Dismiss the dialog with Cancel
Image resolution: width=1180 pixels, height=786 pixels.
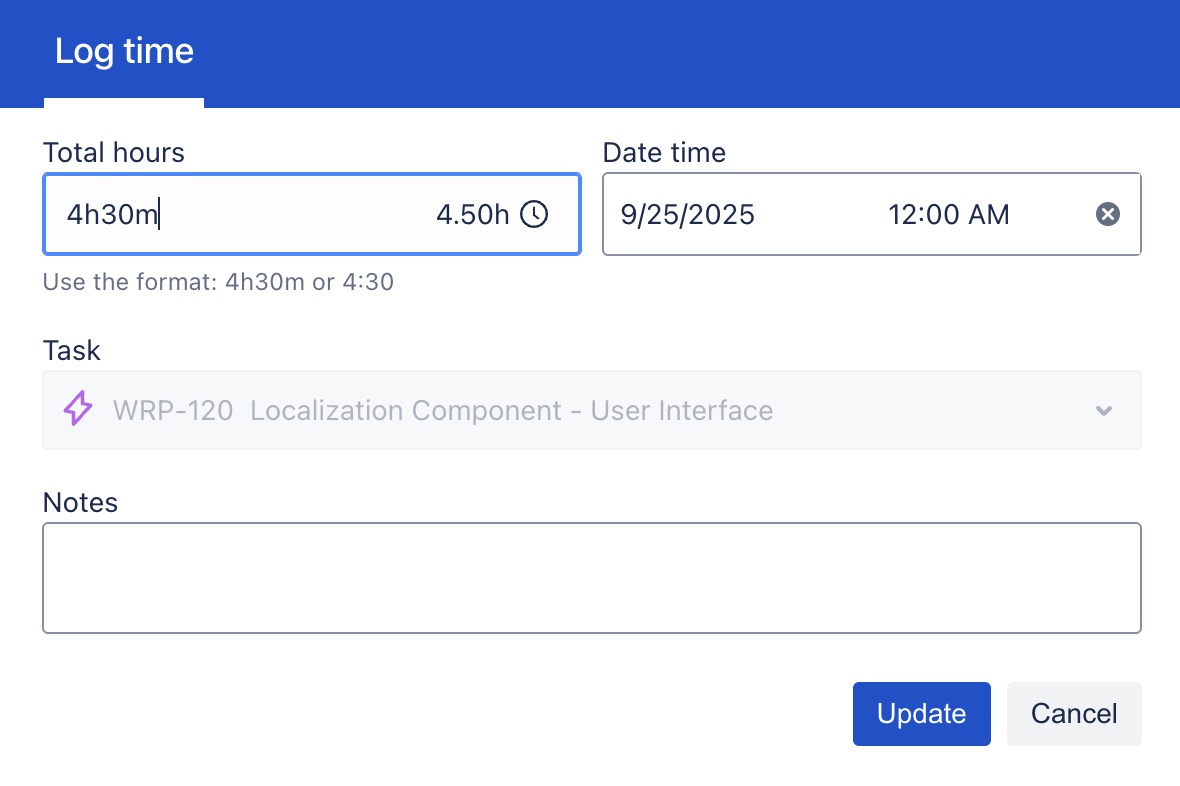coord(1073,714)
